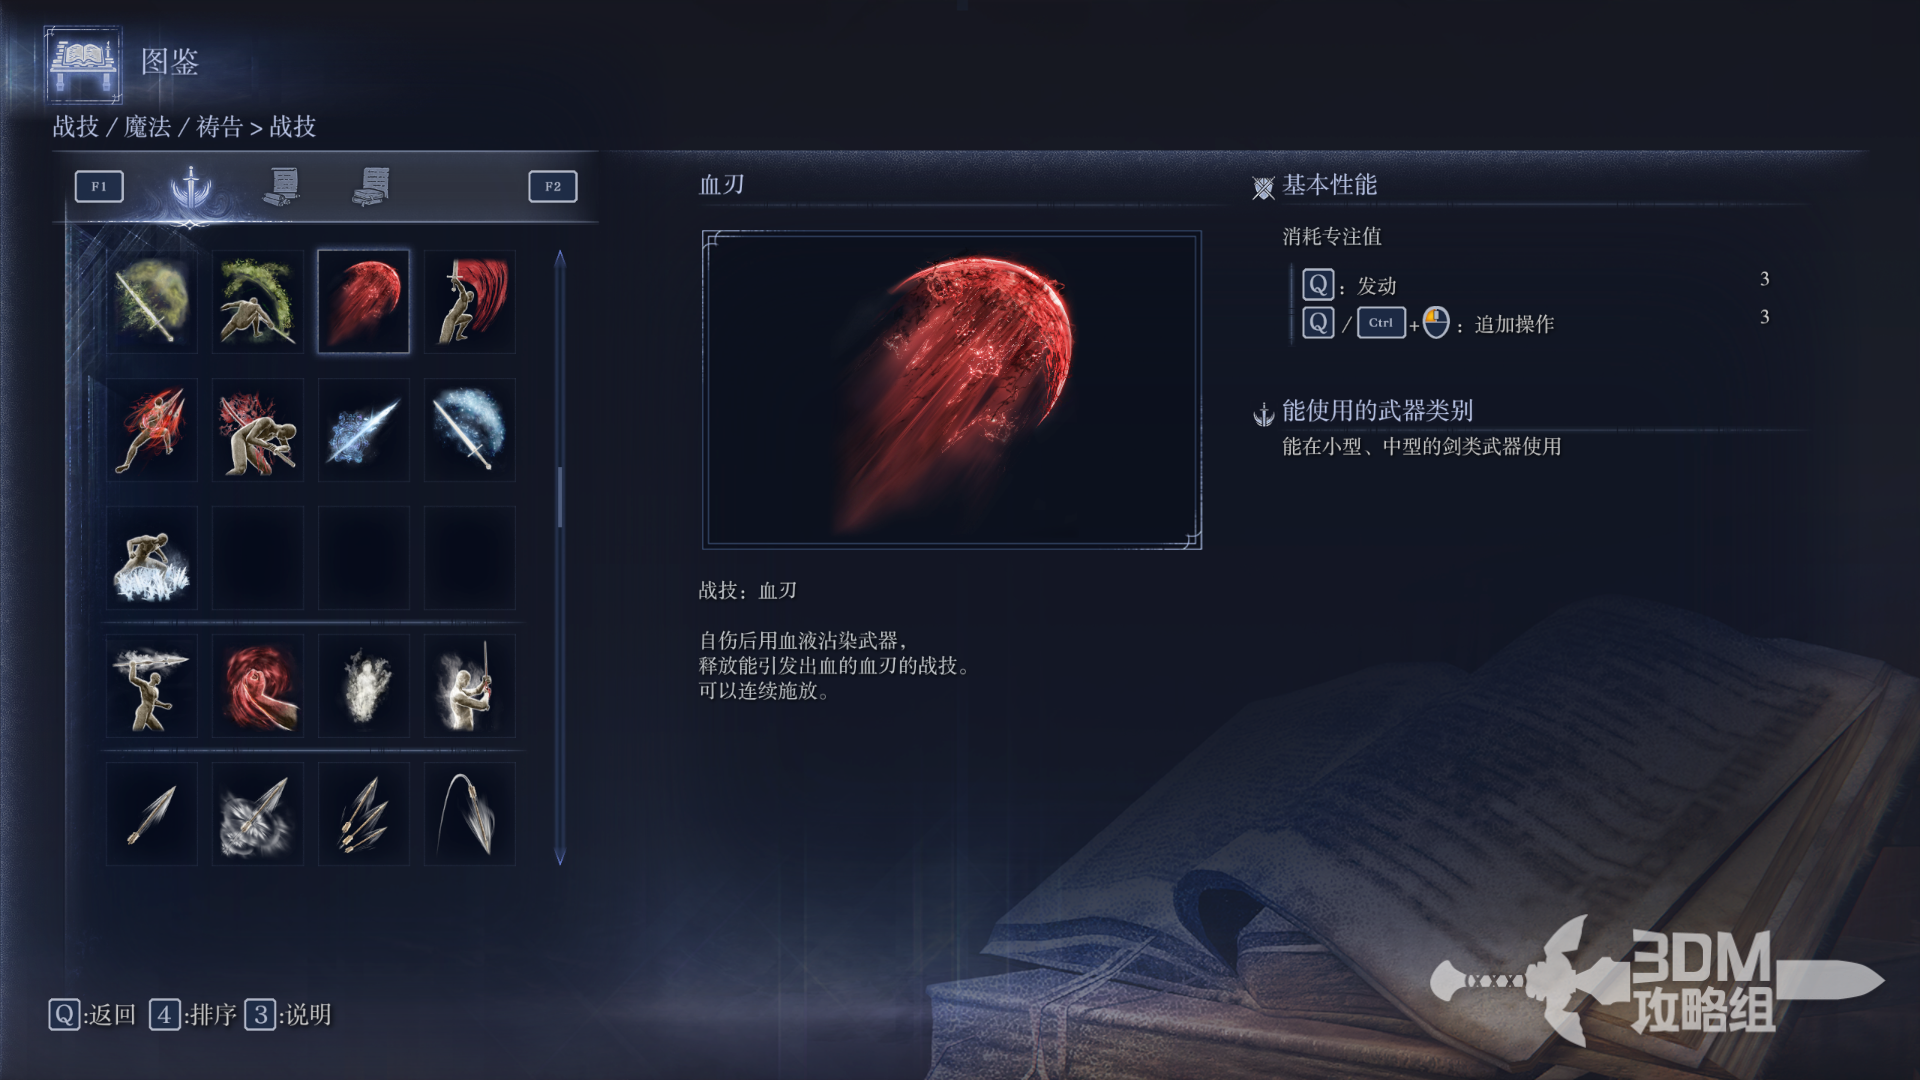Select the triple arrows skill icon
Screen dimensions: 1920x1080
[363, 814]
